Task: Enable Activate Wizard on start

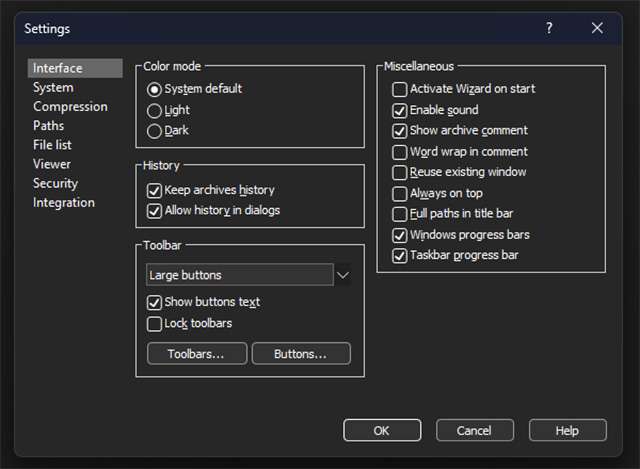Action: [400, 89]
